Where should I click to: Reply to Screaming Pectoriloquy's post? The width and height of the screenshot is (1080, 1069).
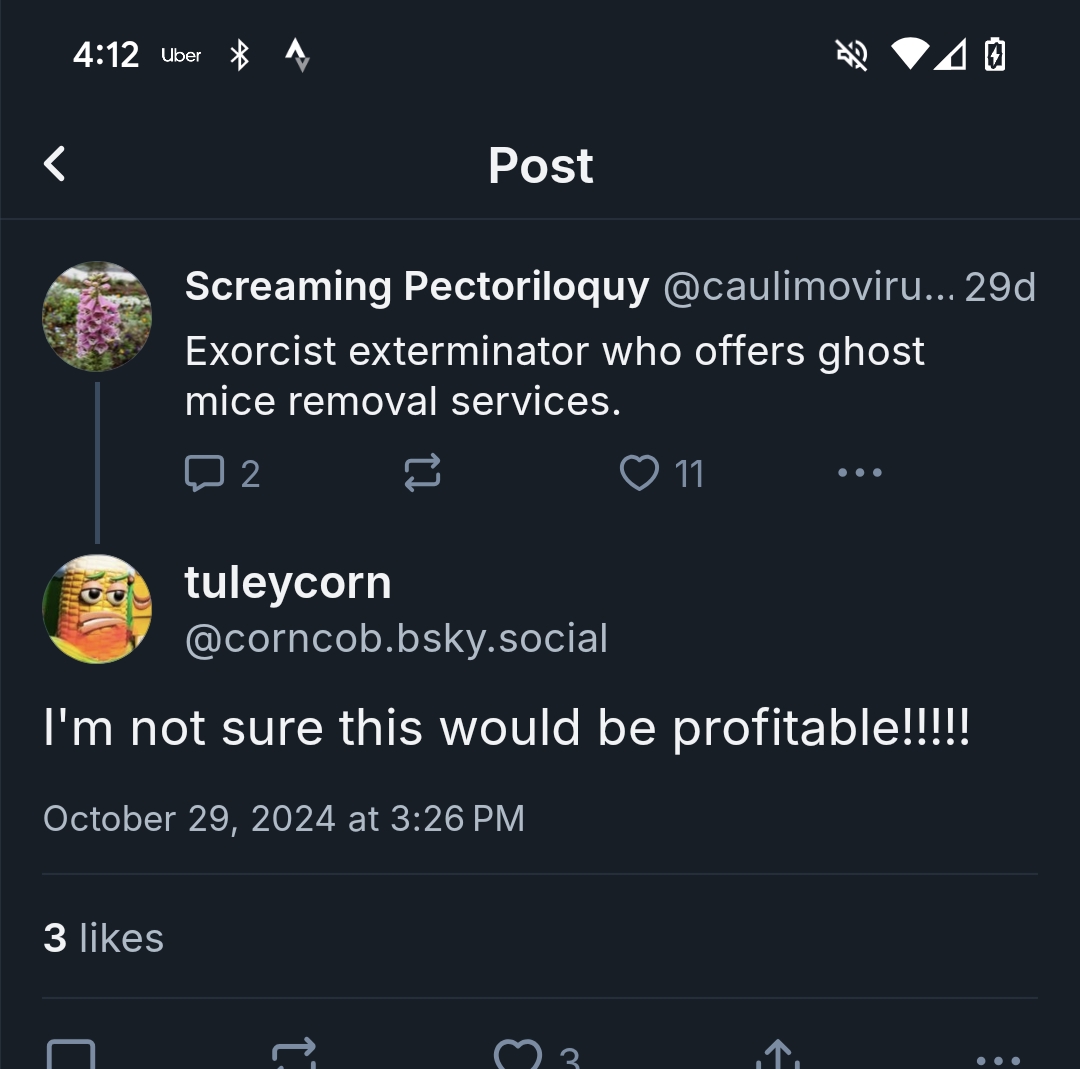[x=205, y=473]
